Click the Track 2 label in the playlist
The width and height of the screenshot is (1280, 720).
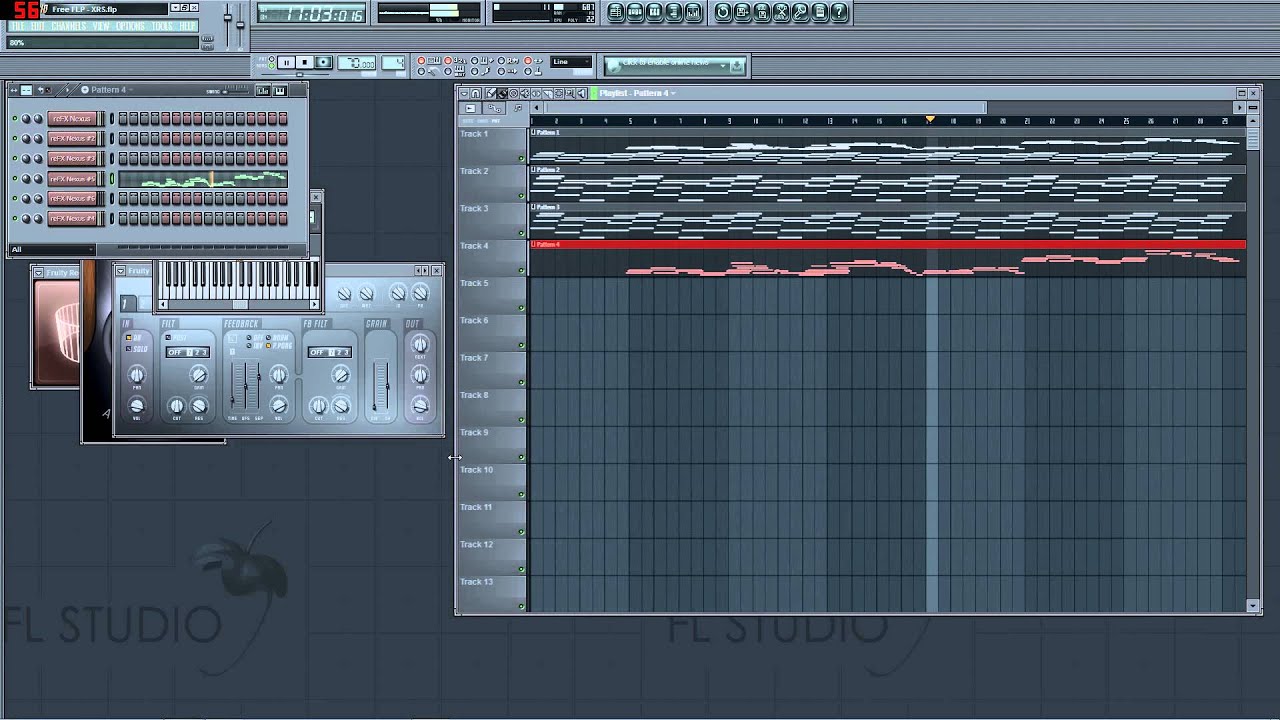click(x=474, y=171)
